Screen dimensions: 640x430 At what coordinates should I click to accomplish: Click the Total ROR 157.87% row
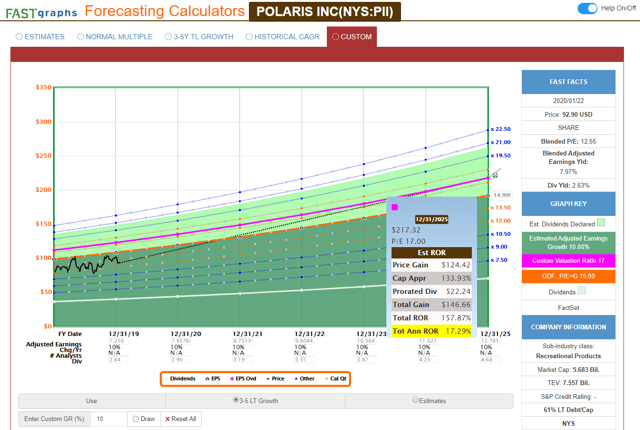[x=431, y=318]
